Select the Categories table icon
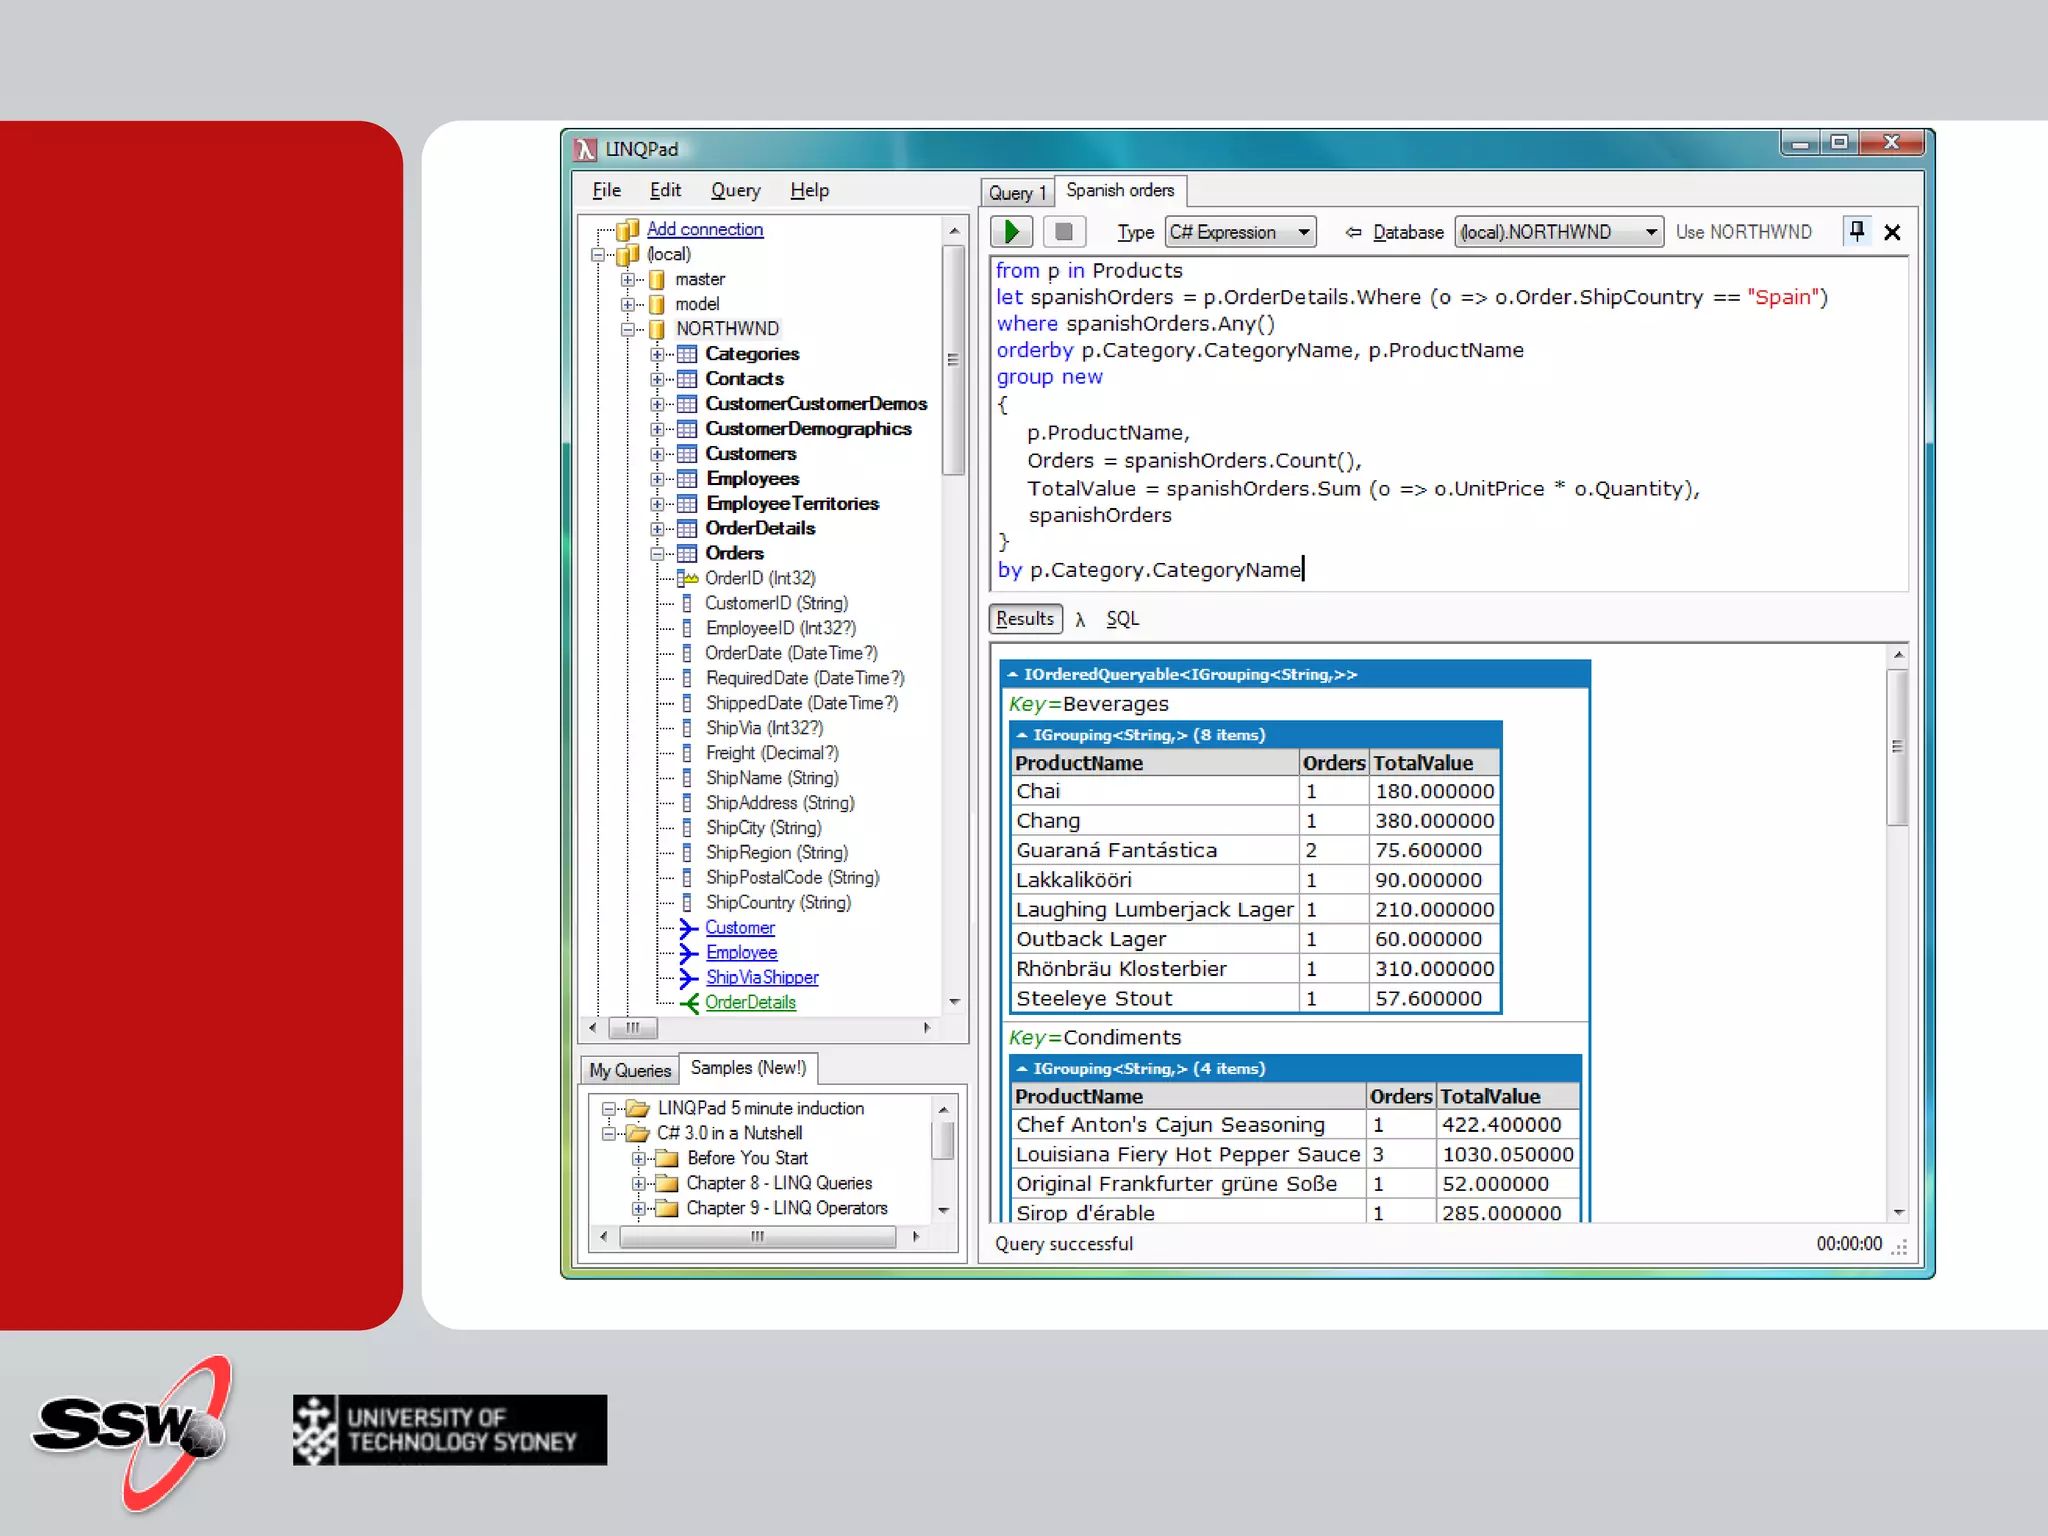 [x=687, y=354]
